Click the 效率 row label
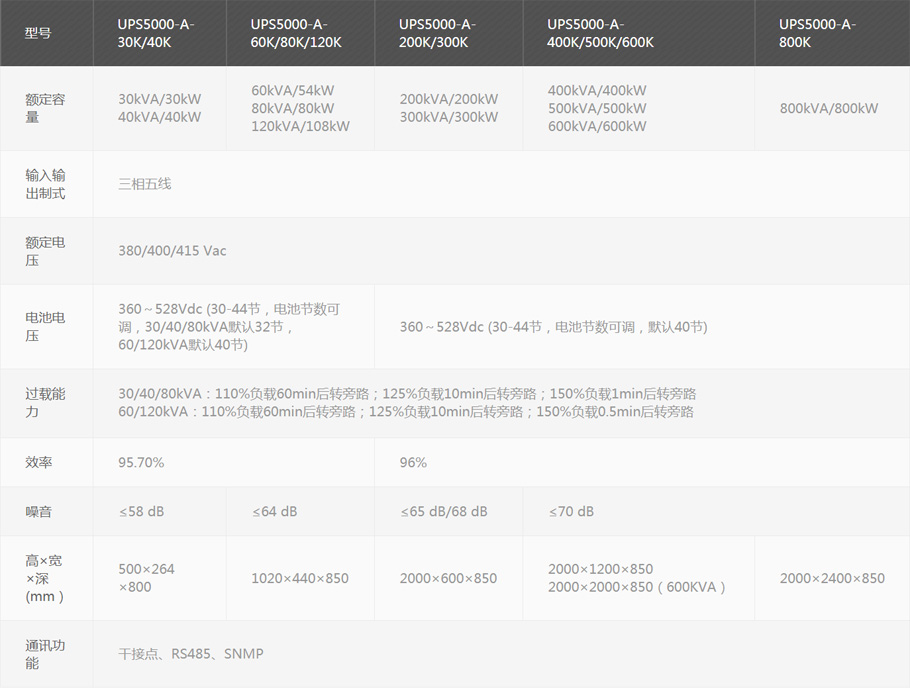Image resolution: width=910 pixels, height=689 pixels. [38, 463]
